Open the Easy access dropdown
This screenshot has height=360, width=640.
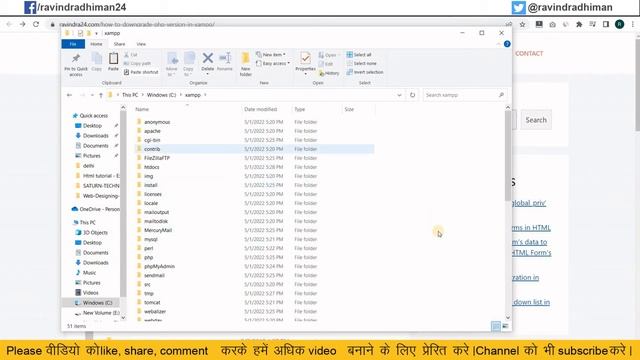pyautogui.click(x=273, y=63)
